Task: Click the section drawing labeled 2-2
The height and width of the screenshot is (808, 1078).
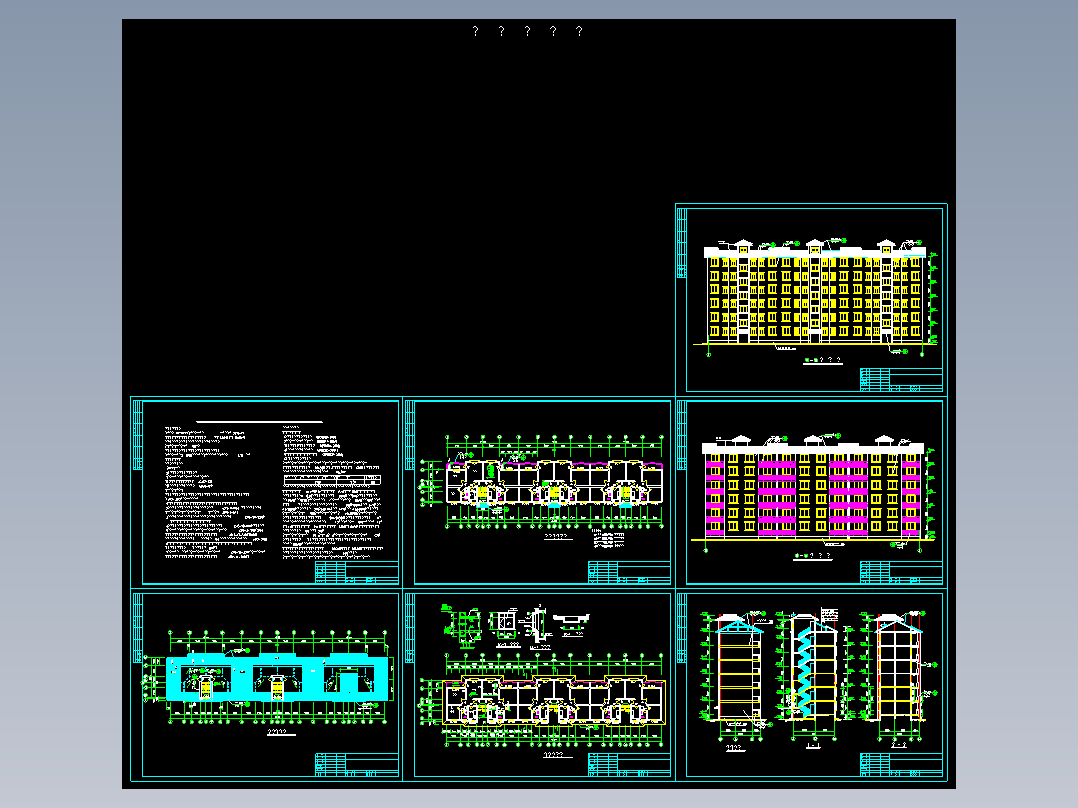Action: point(899,677)
